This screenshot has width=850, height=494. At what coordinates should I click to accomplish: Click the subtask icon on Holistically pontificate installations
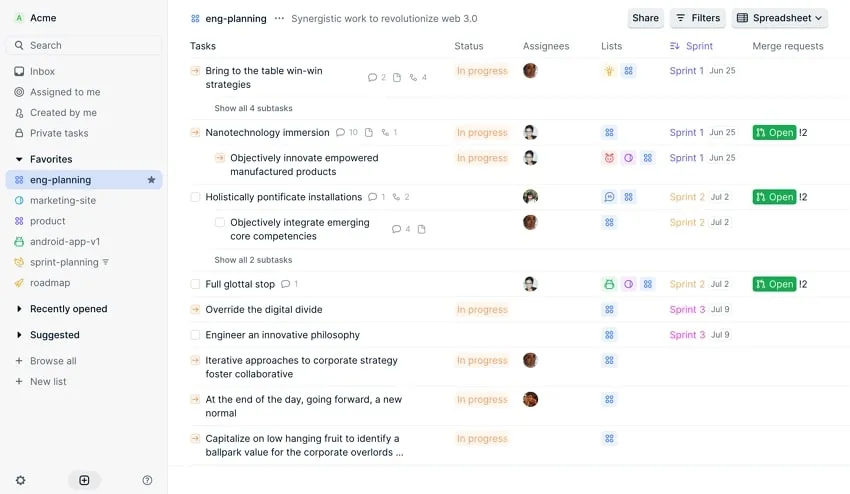coord(396,197)
